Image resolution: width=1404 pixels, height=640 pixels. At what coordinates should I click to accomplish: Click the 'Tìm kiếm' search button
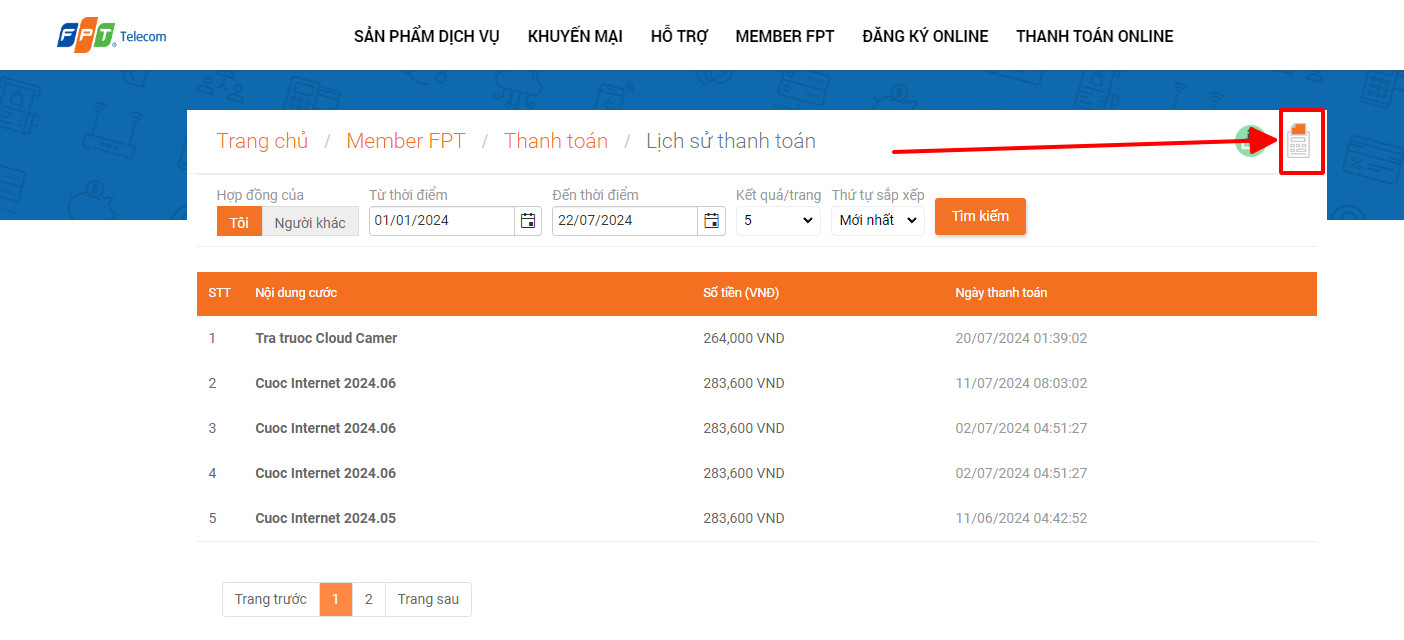(980, 217)
